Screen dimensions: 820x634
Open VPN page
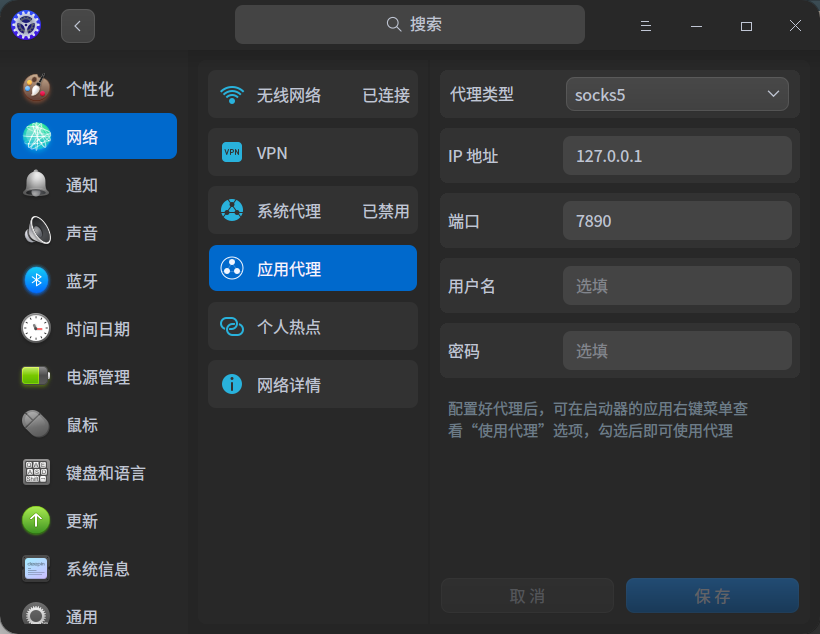pyautogui.click(x=313, y=152)
